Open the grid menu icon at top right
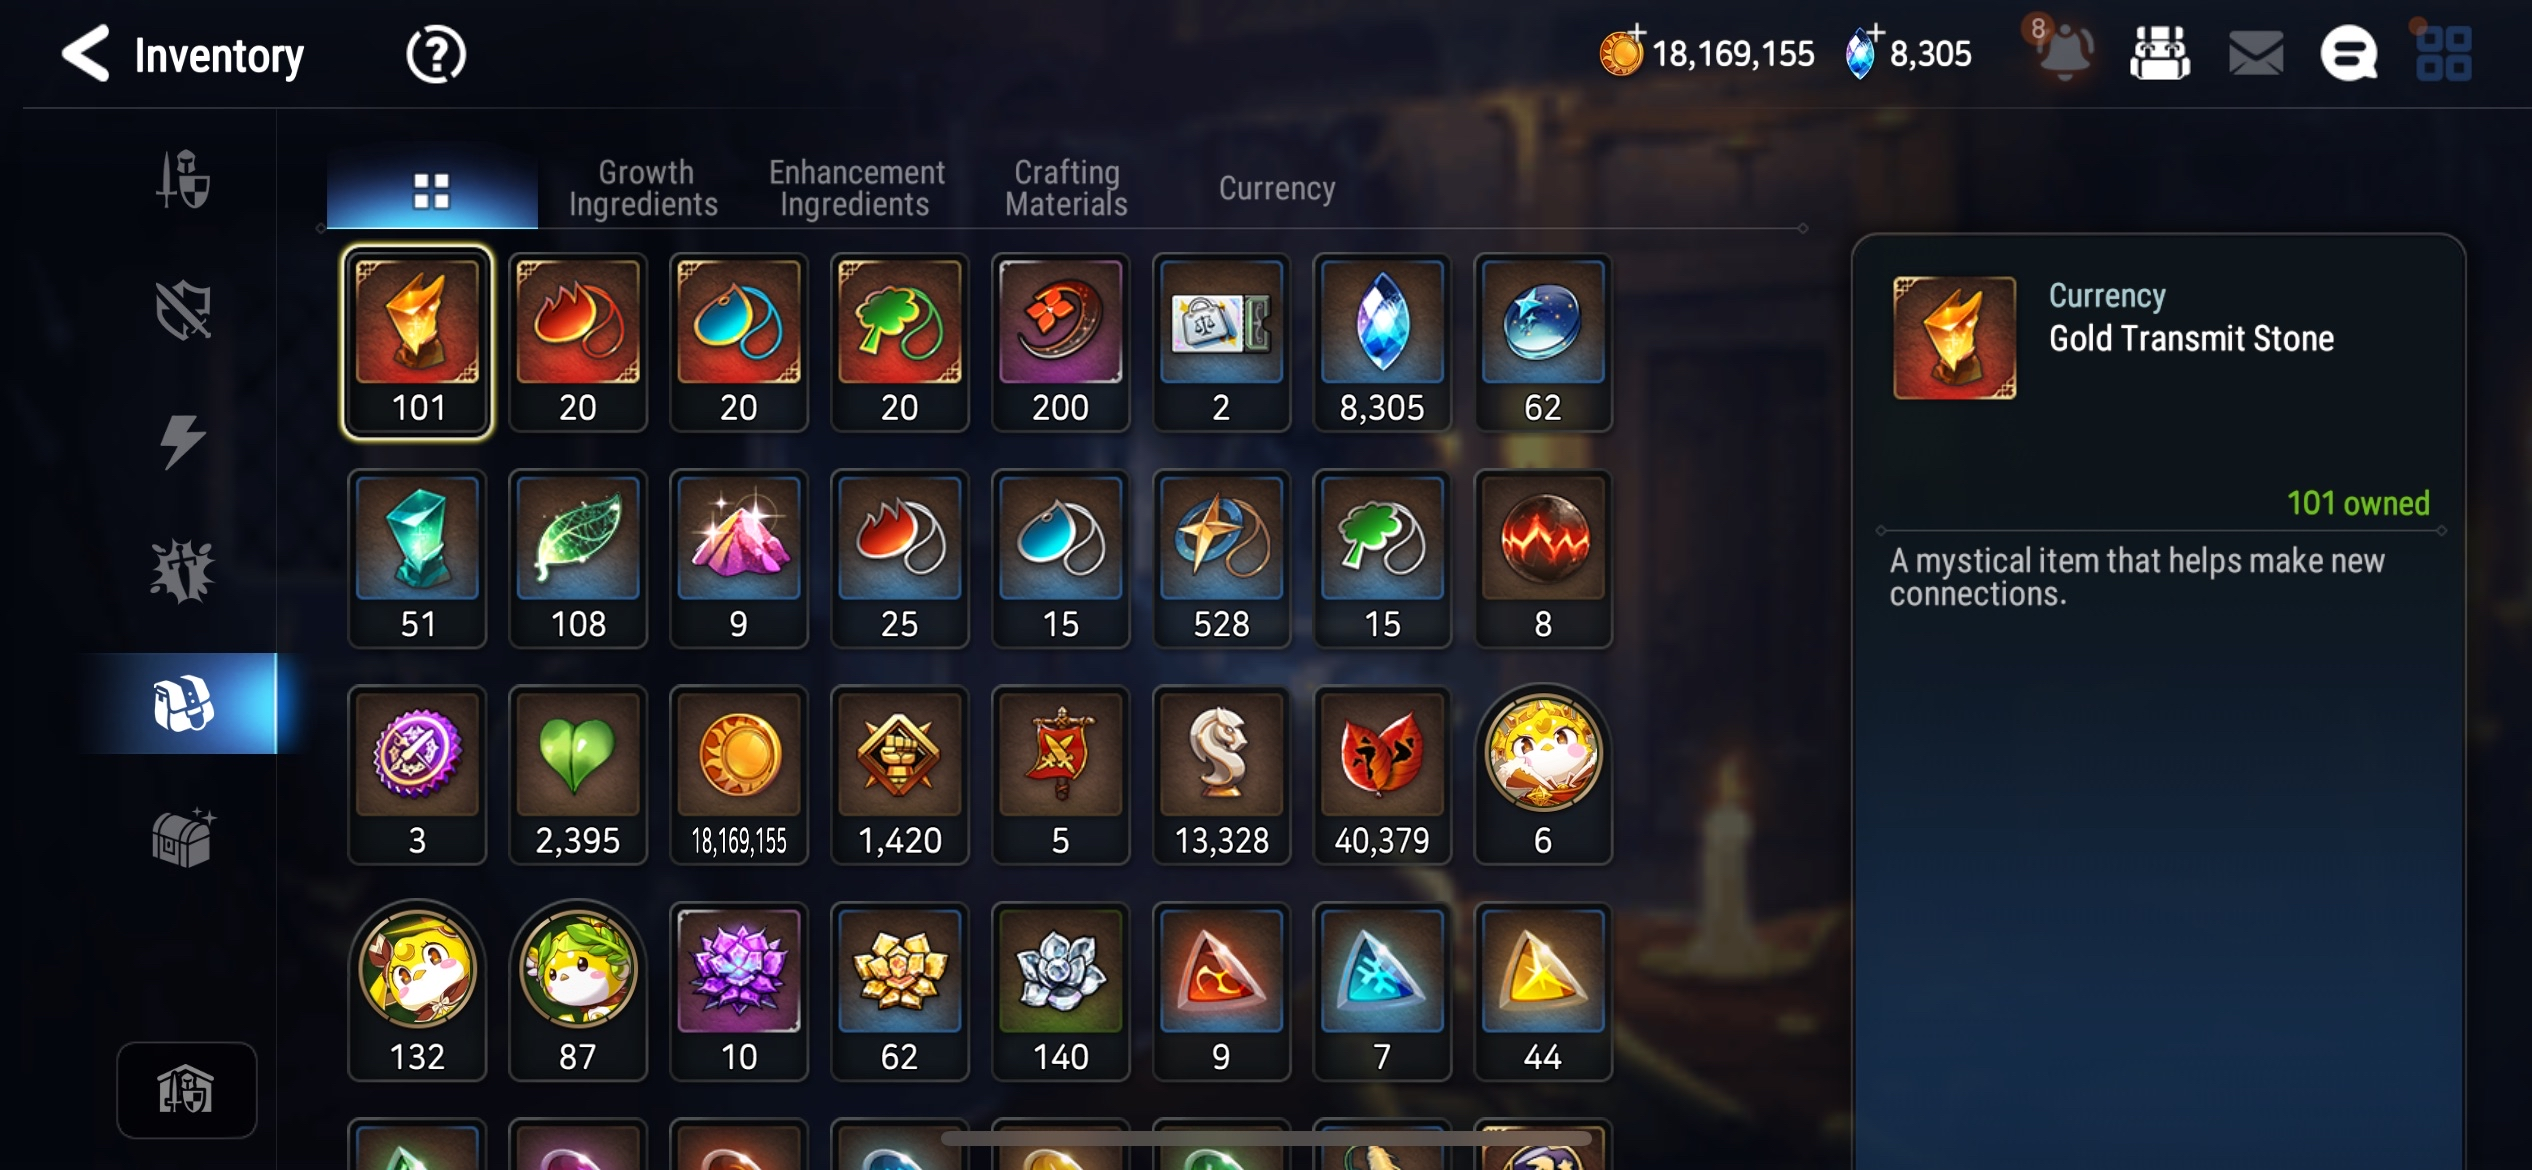The width and height of the screenshot is (2532, 1170). (x=2443, y=53)
